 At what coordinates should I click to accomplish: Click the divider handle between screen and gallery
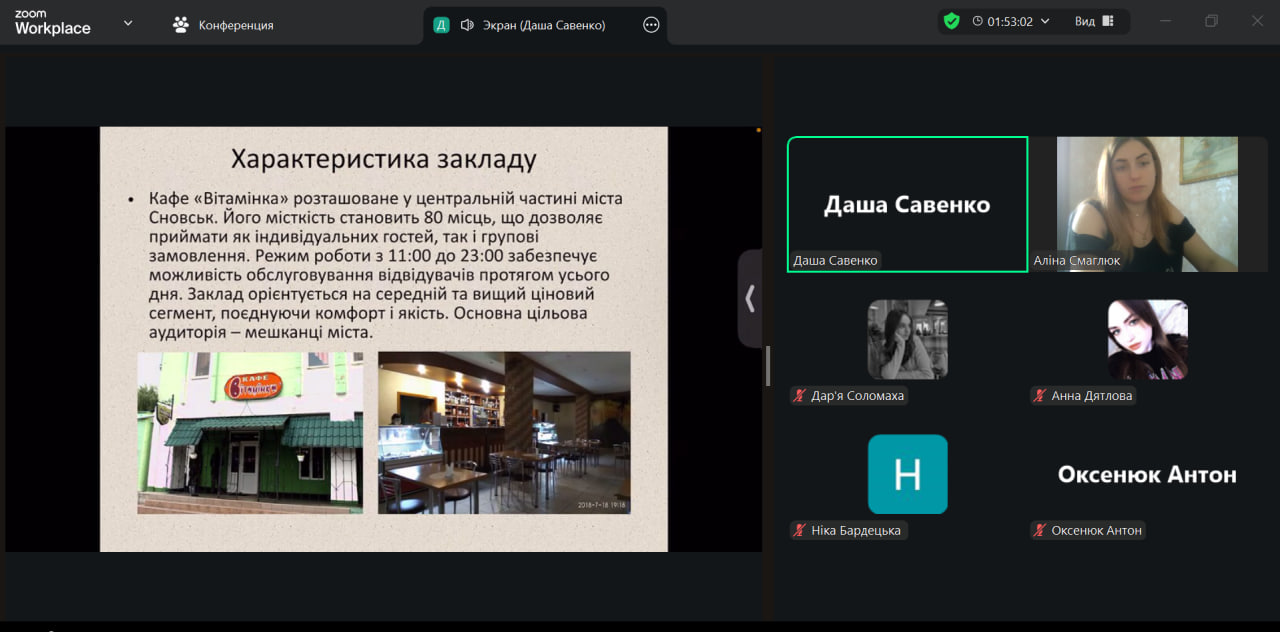click(x=767, y=366)
